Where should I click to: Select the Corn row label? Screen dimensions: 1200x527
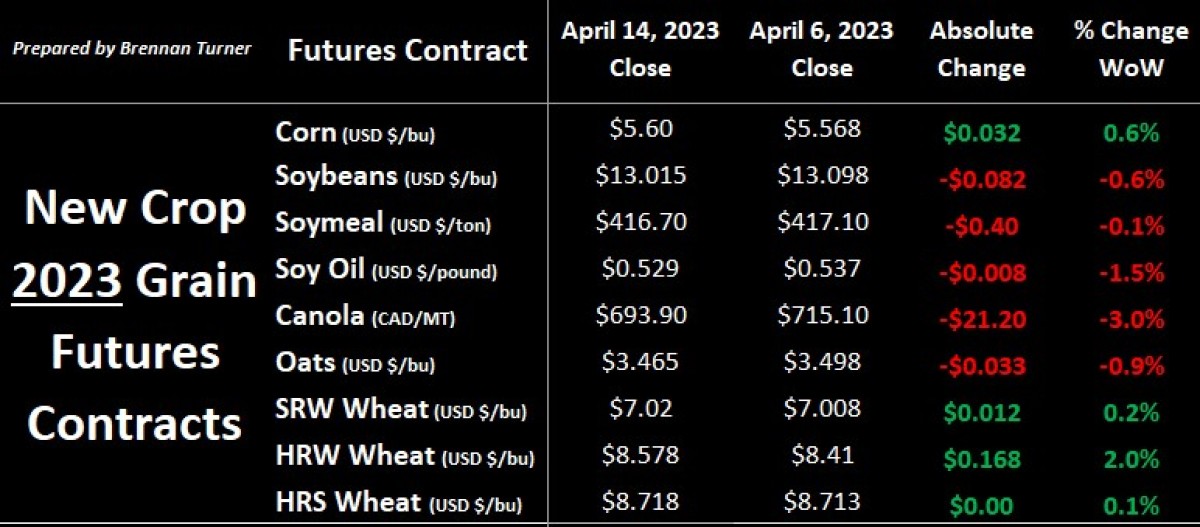[x=355, y=131]
